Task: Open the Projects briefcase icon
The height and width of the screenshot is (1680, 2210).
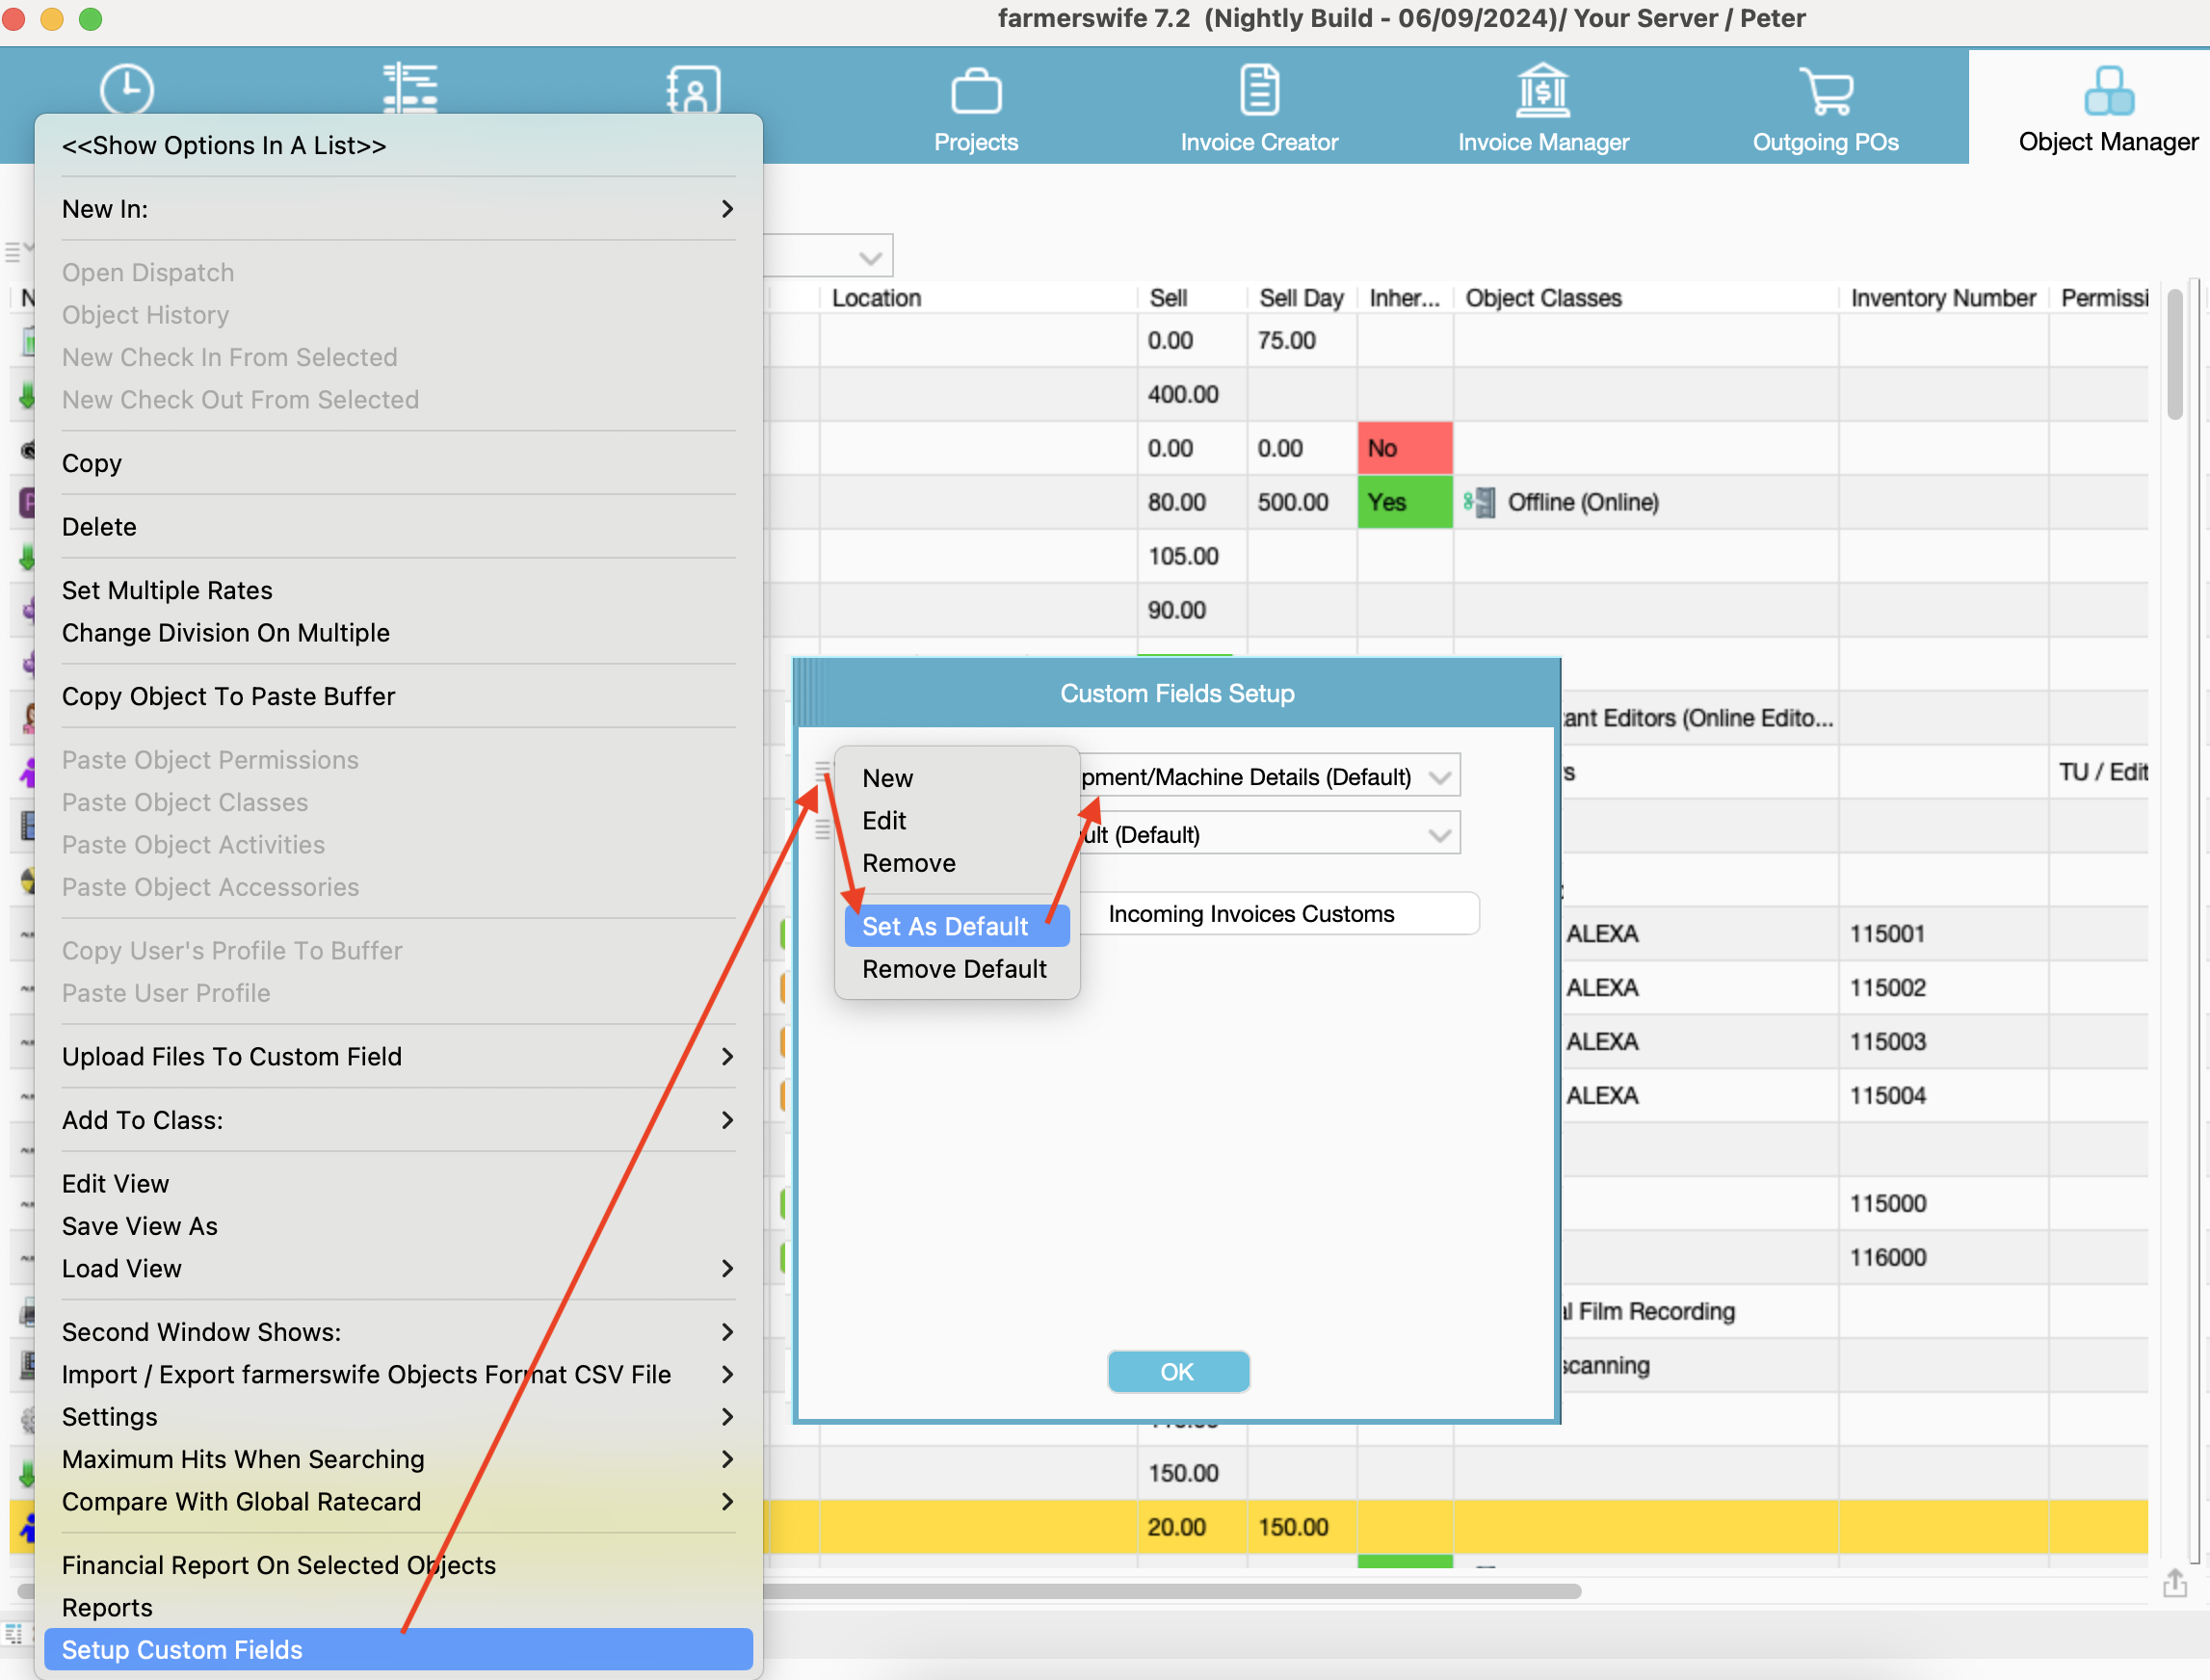Action: 975,92
